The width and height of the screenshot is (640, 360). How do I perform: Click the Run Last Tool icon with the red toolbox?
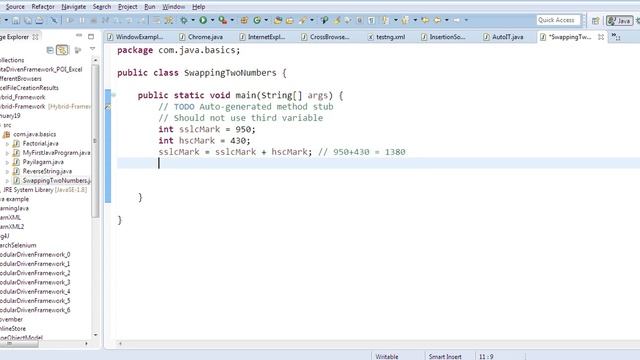click(222, 20)
